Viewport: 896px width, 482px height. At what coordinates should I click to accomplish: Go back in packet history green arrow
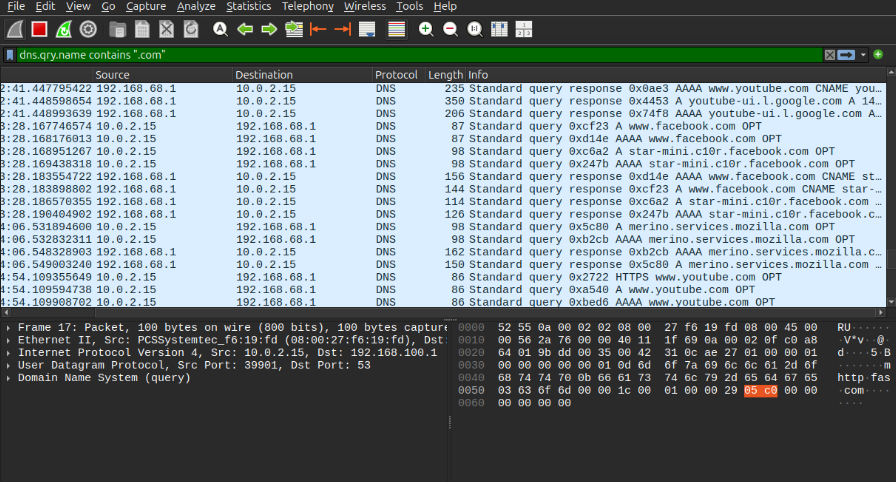(245, 29)
